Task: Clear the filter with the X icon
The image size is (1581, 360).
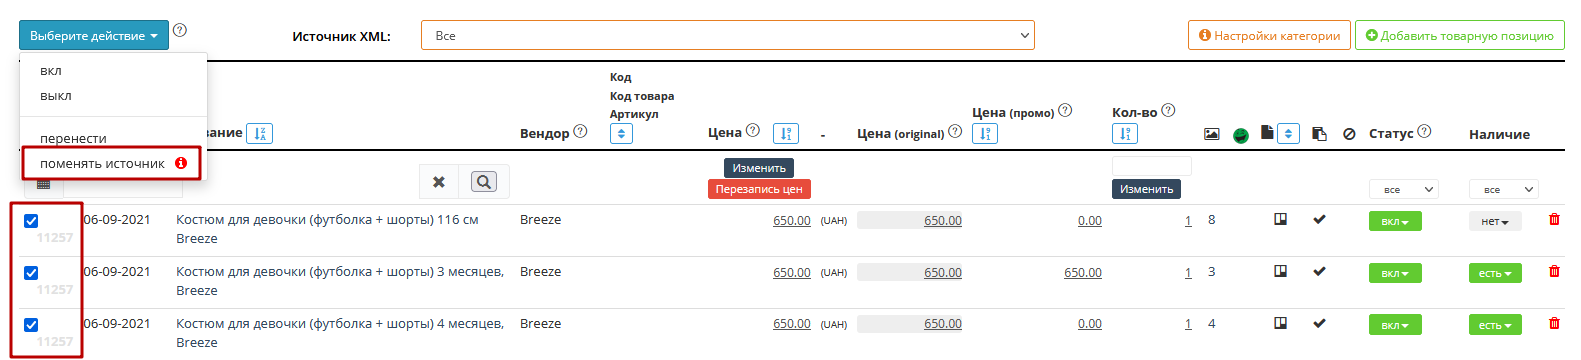Action: click(438, 181)
